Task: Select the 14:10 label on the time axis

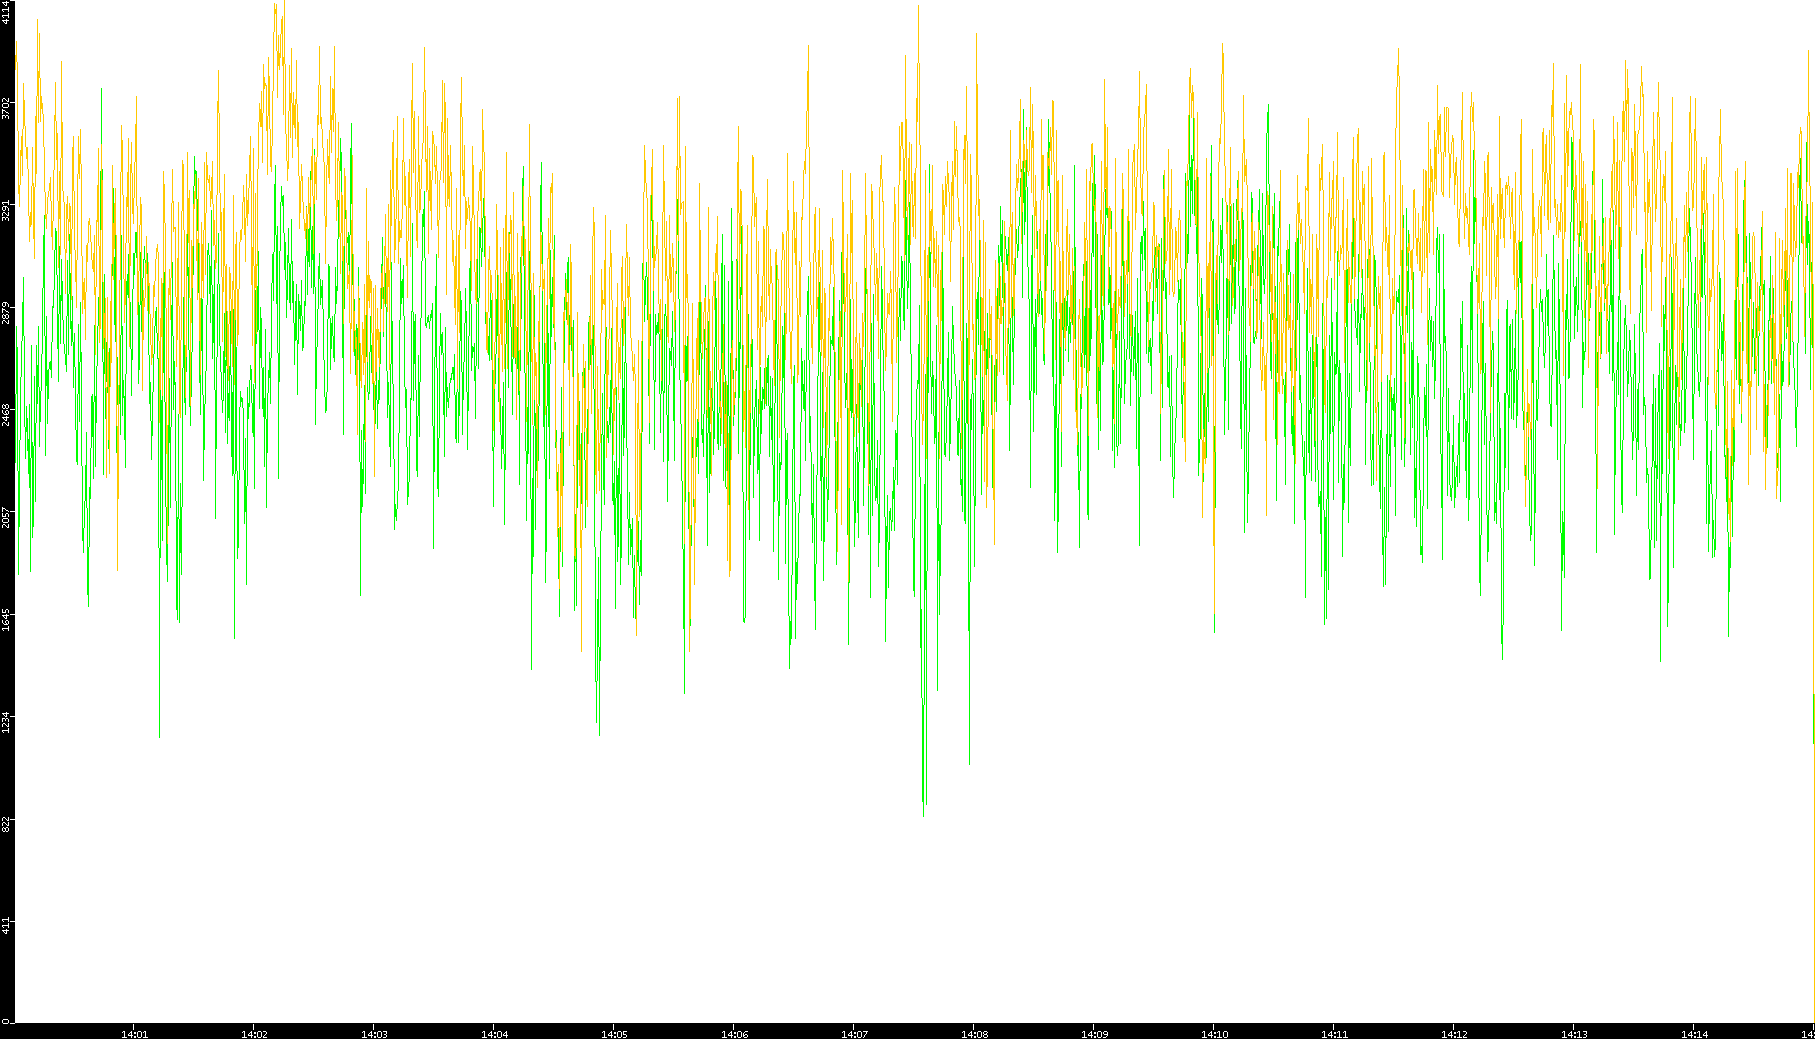Action: [x=1214, y=1034]
